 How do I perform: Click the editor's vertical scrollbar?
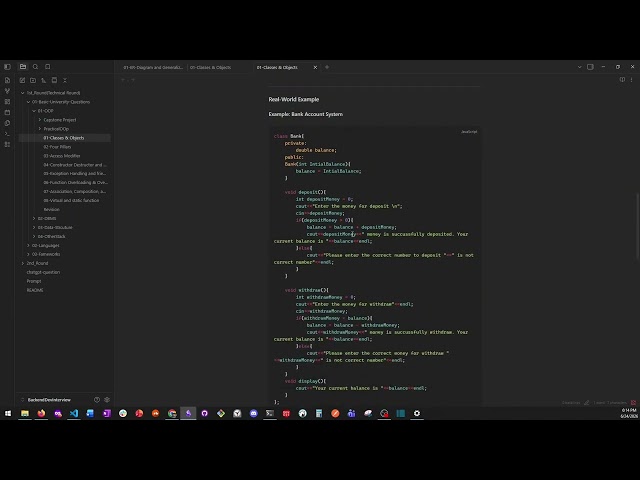(638, 225)
